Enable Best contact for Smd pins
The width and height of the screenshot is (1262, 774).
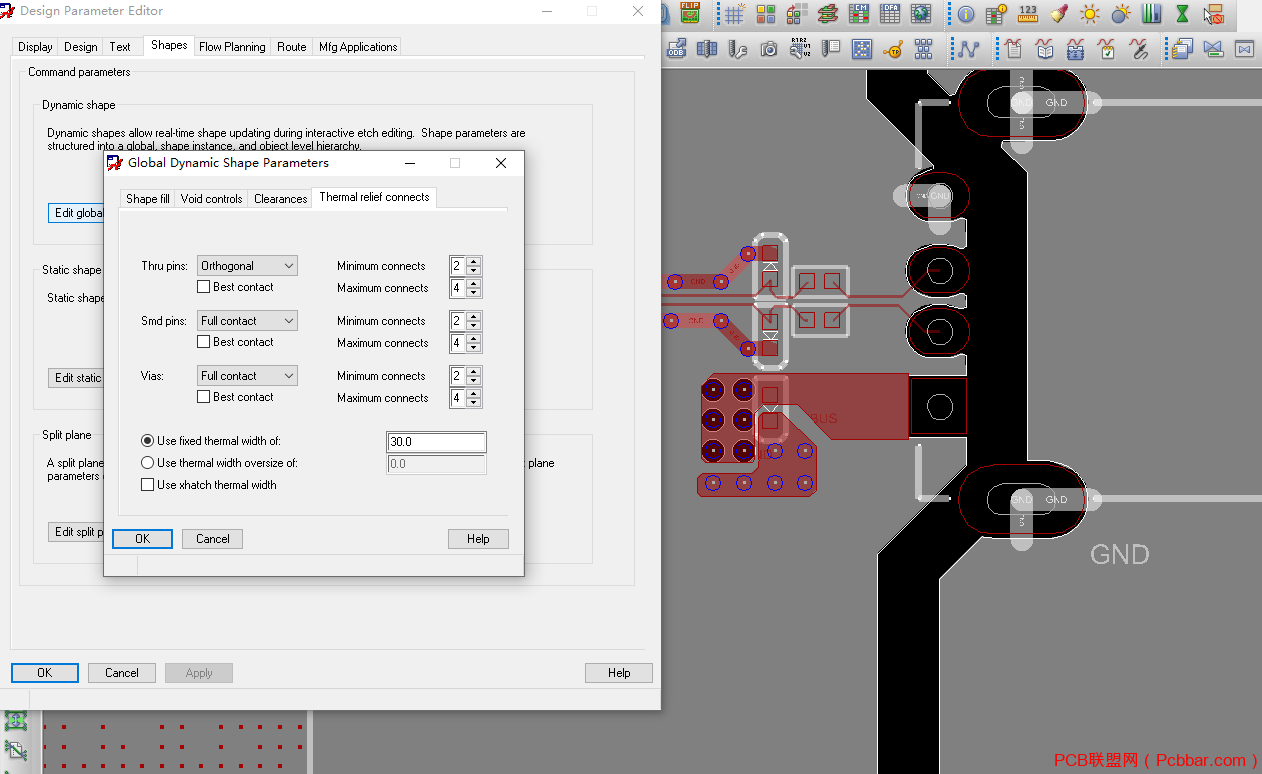(204, 342)
